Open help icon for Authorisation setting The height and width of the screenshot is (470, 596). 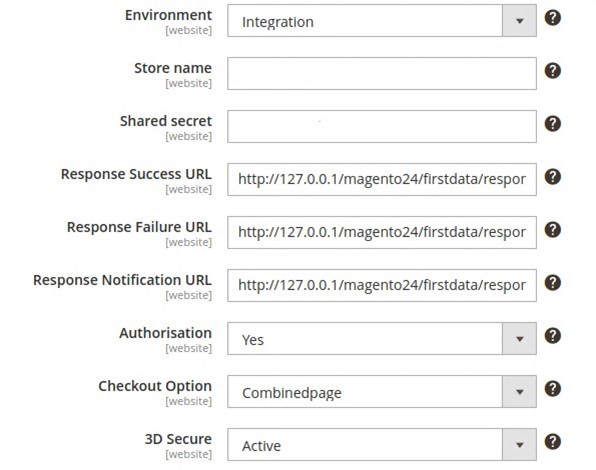click(x=552, y=336)
